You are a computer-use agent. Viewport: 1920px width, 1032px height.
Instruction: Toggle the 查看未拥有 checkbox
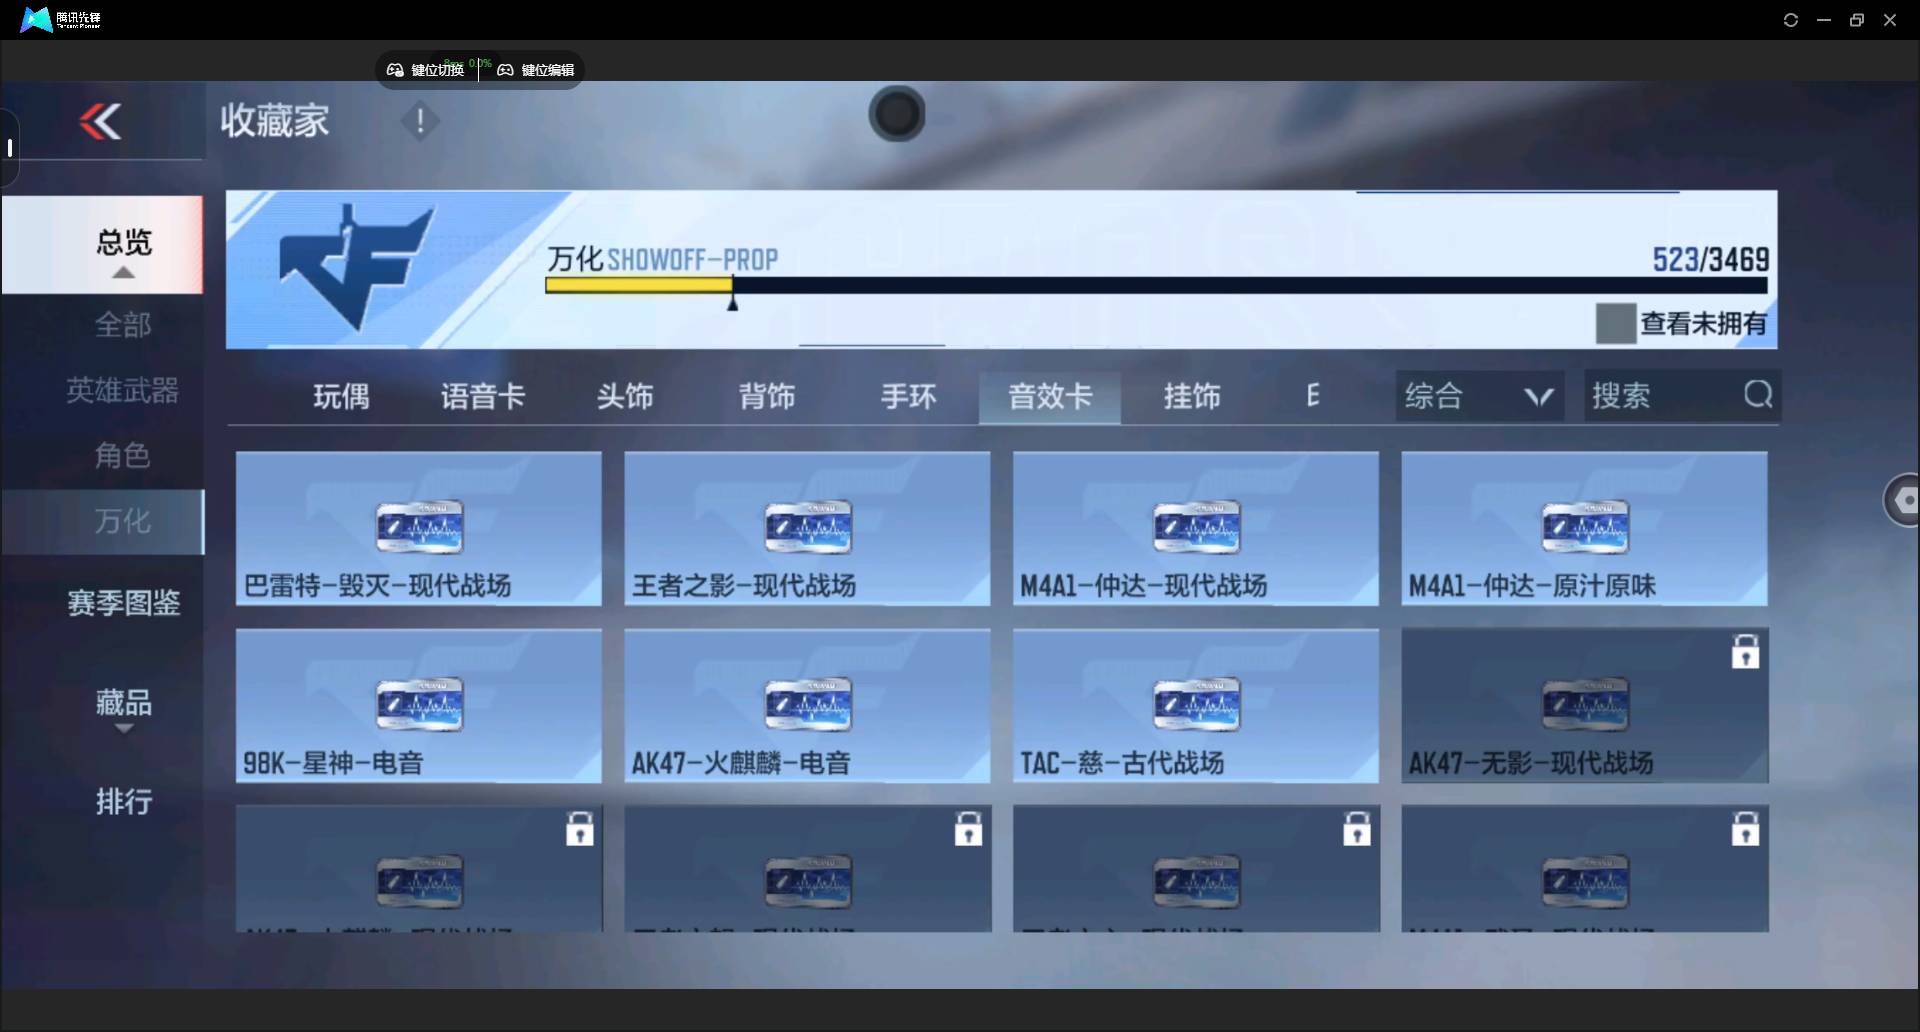(1615, 324)
